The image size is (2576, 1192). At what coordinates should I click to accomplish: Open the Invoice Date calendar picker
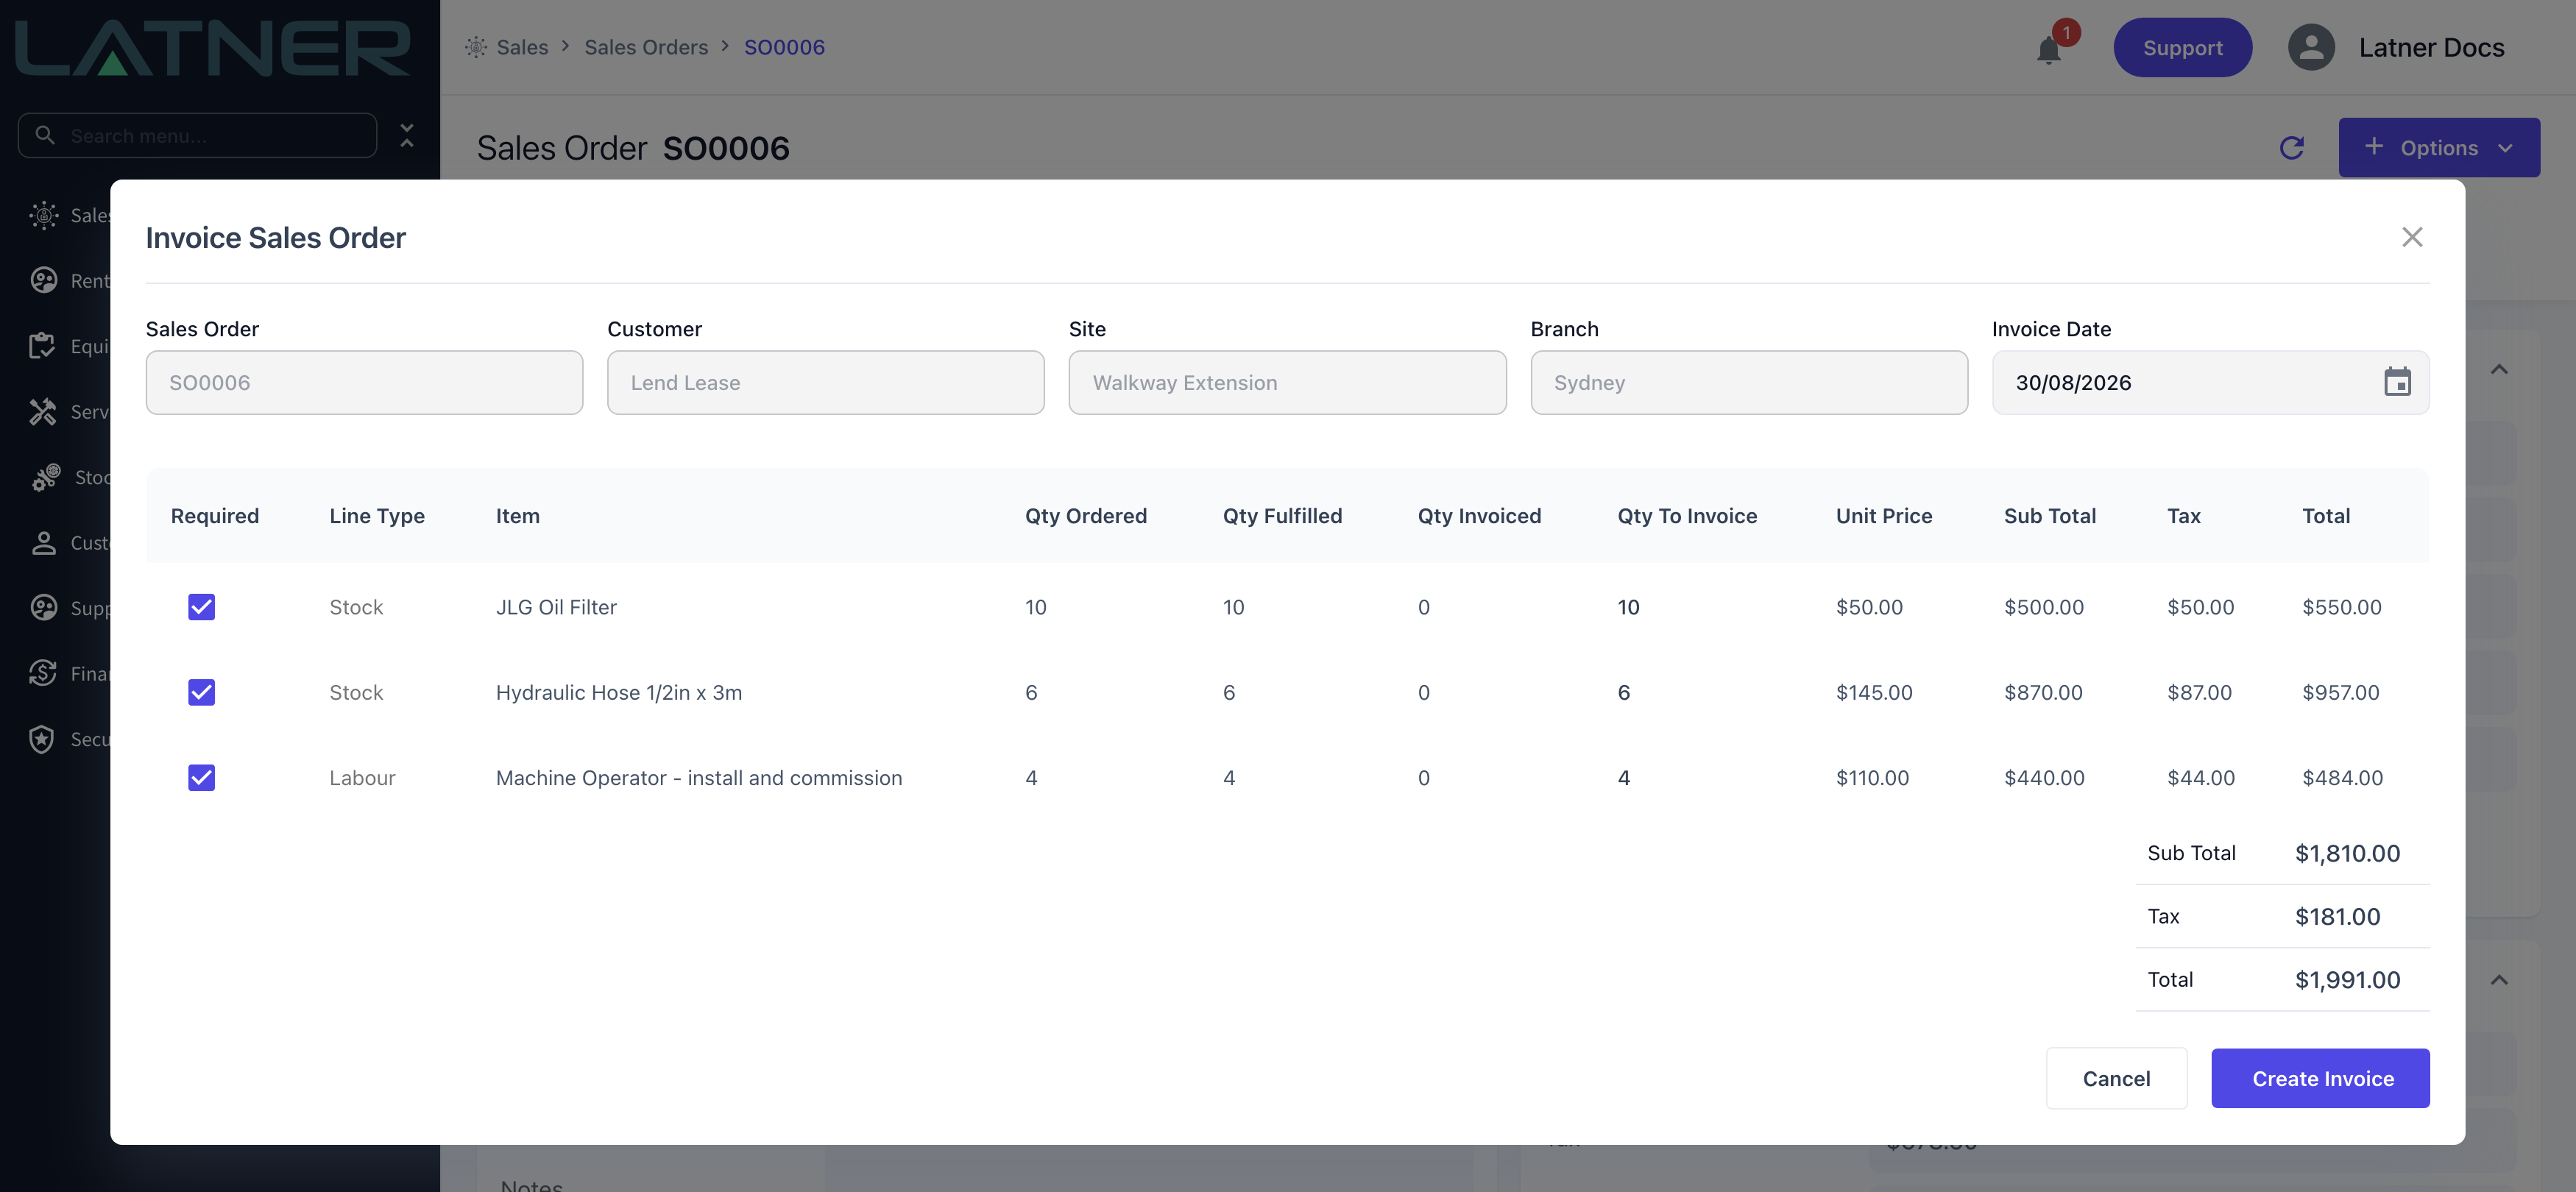pos(2397,382)
